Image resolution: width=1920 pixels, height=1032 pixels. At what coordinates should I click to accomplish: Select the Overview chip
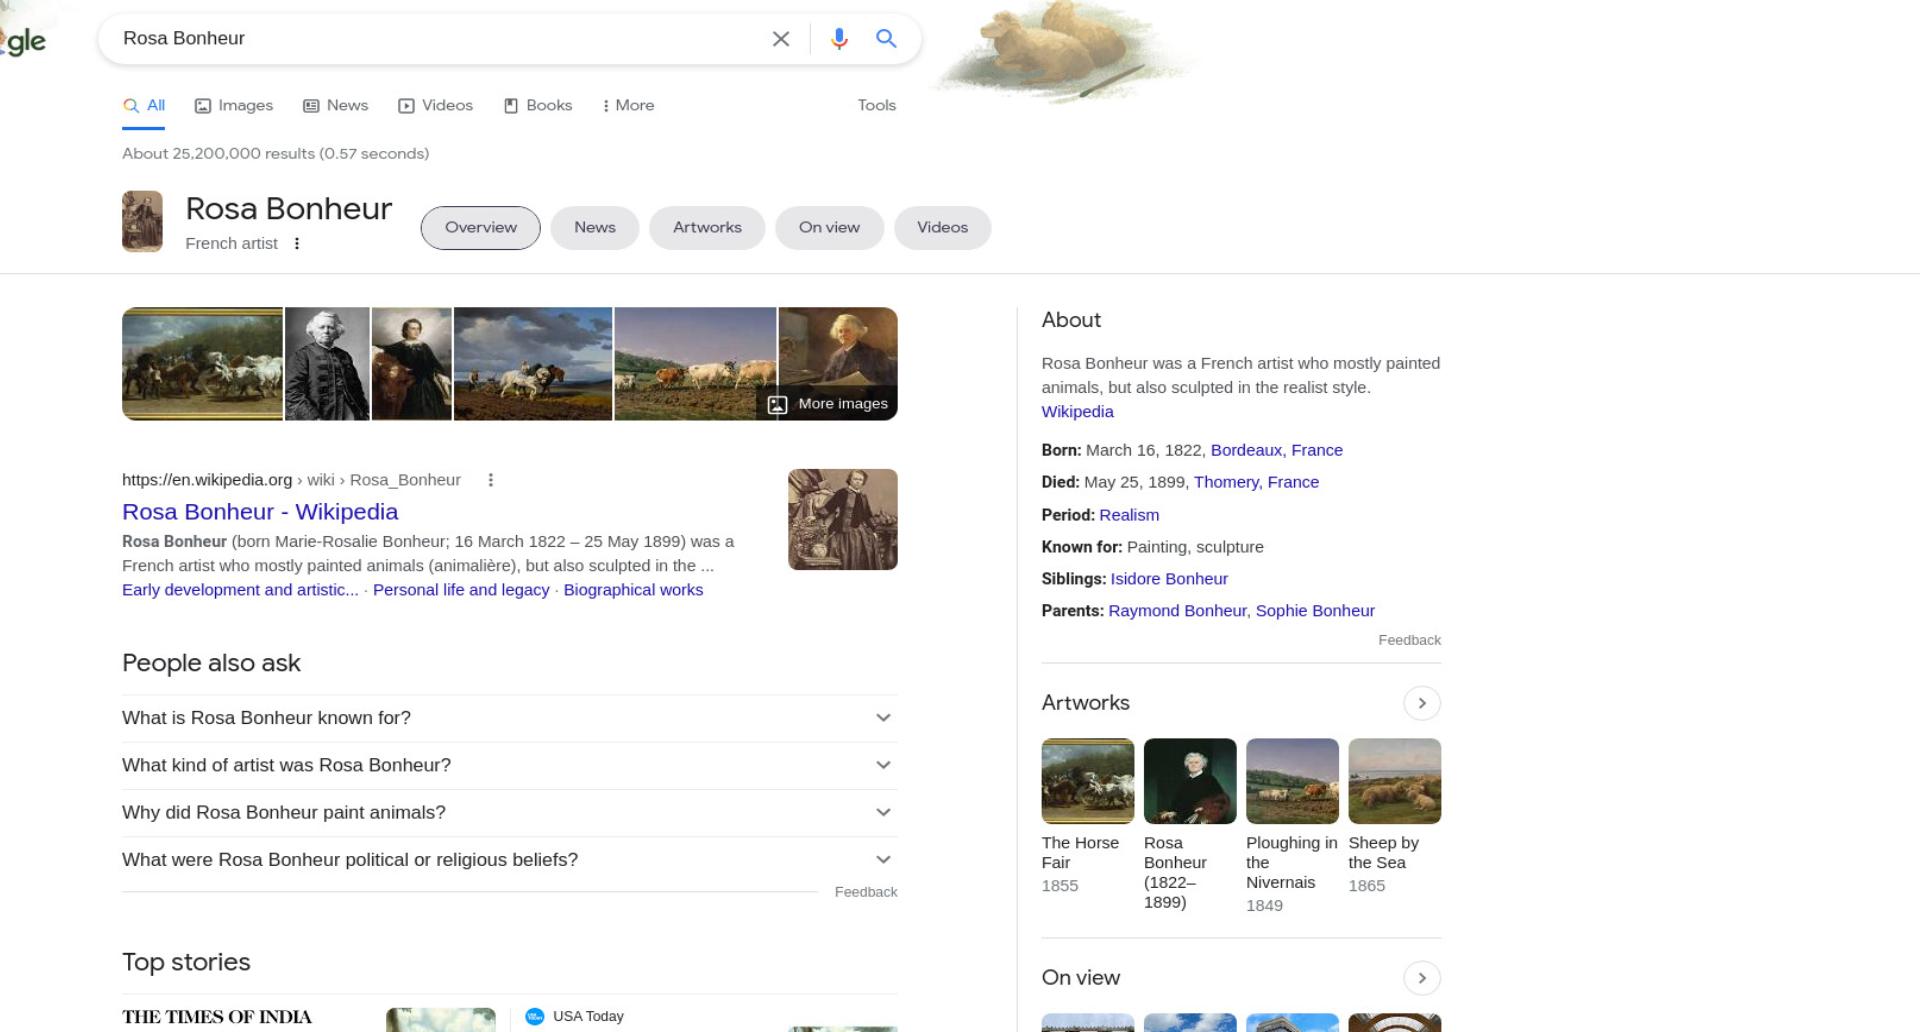coord(481,228)
